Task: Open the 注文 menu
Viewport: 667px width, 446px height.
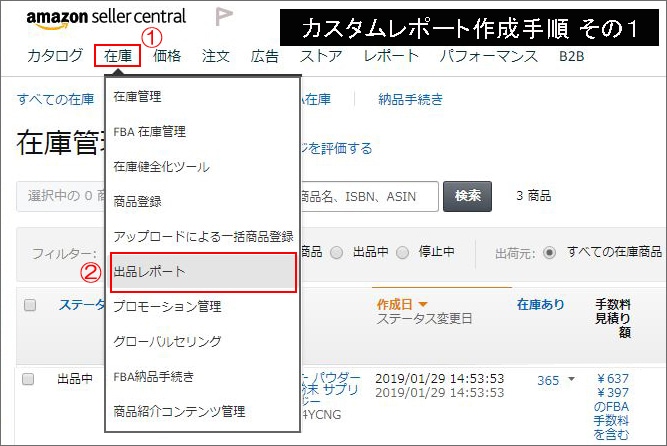Action: point(216,56)
